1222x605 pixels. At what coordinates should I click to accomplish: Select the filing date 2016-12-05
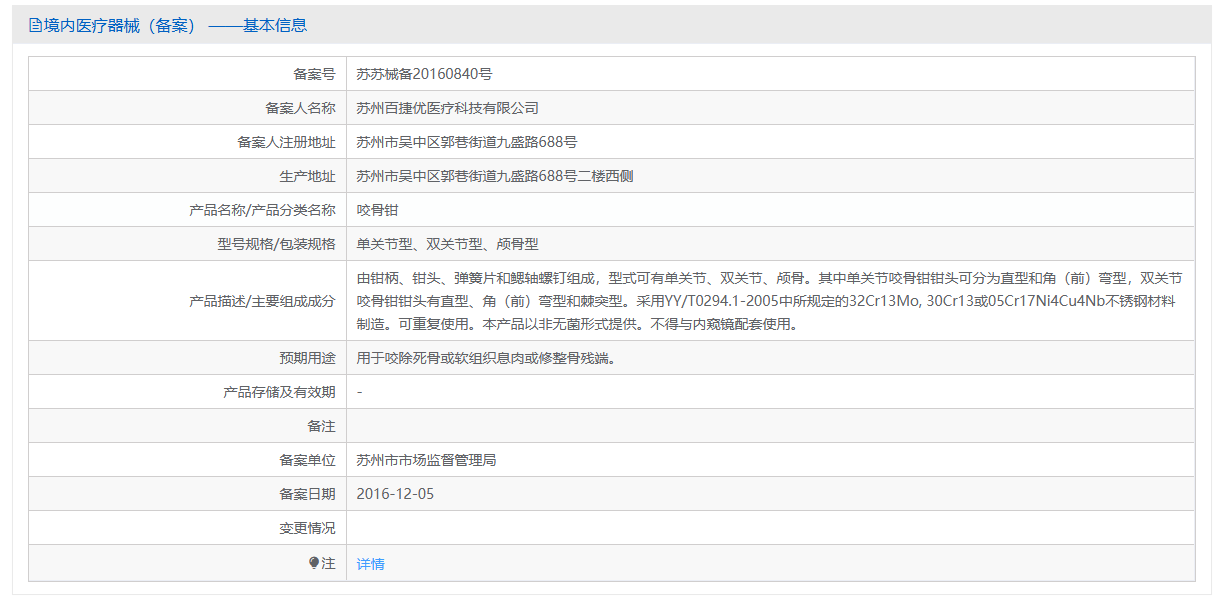click(x=395, y=494)
